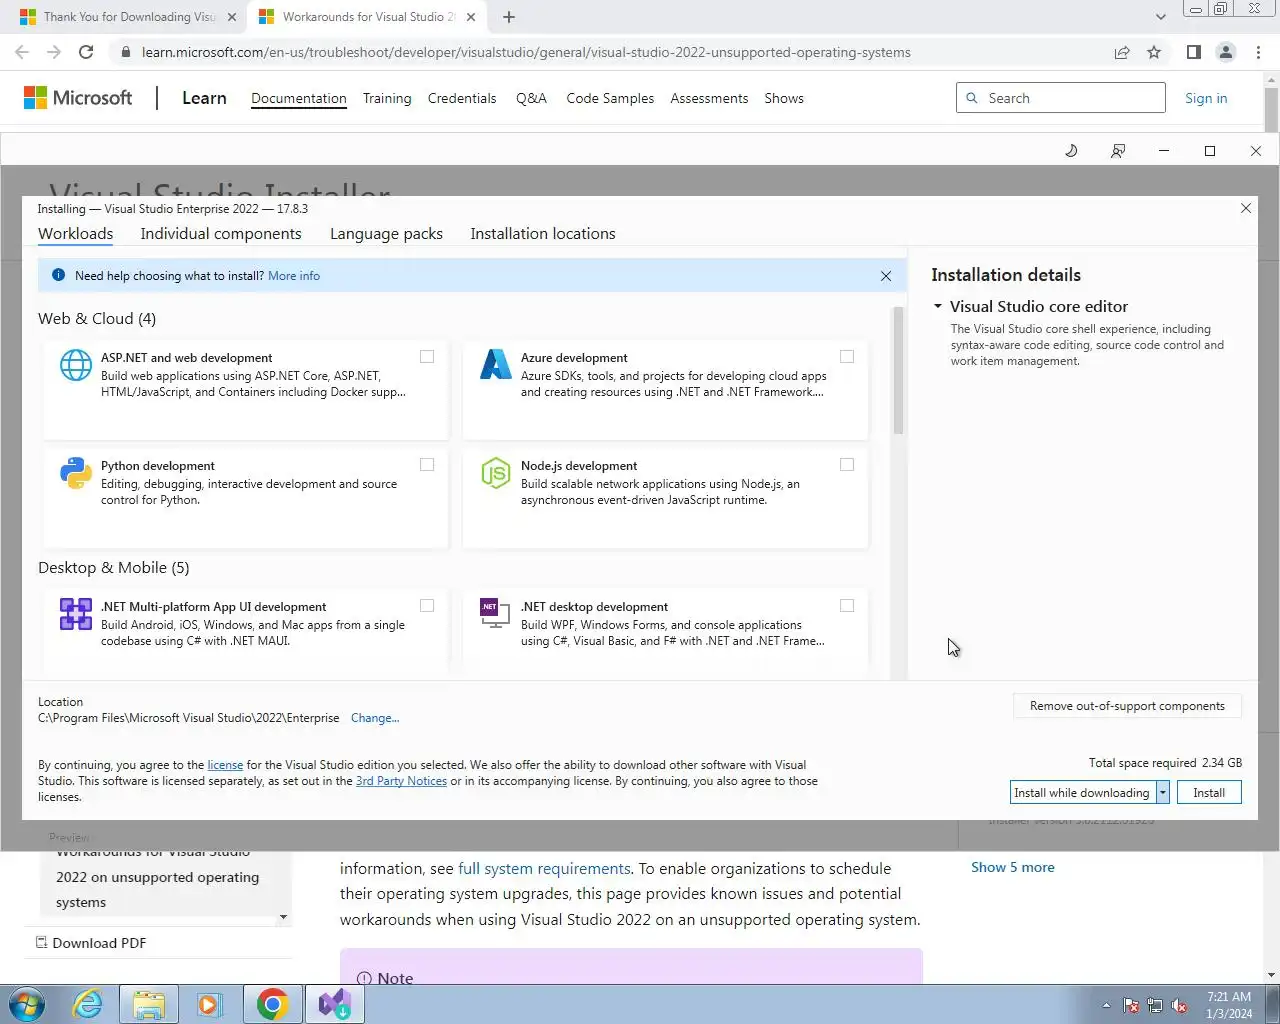Switch to the 'Thank You for Downloading' tab
This screenshot has height=1024, width=1280.
(128, 17)
